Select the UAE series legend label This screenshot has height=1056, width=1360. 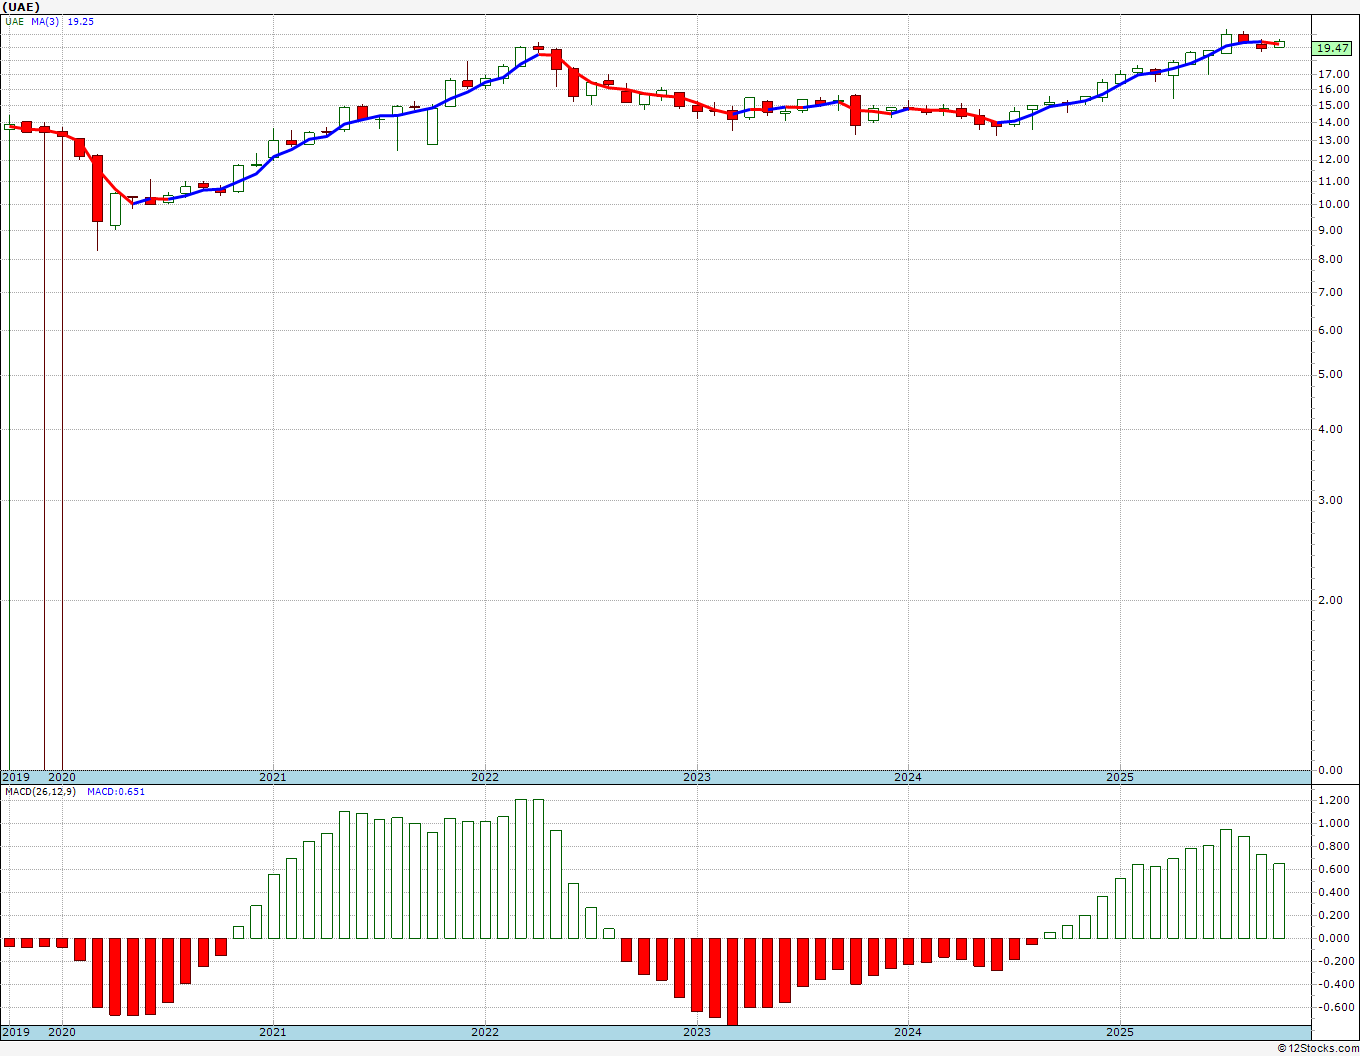tap(14, 21)
